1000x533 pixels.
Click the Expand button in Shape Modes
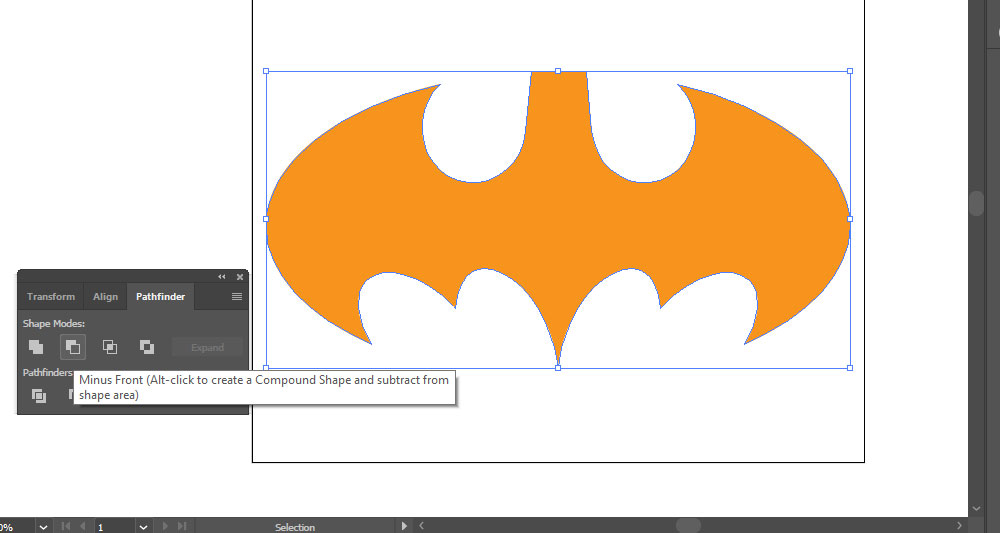(207, 347)
